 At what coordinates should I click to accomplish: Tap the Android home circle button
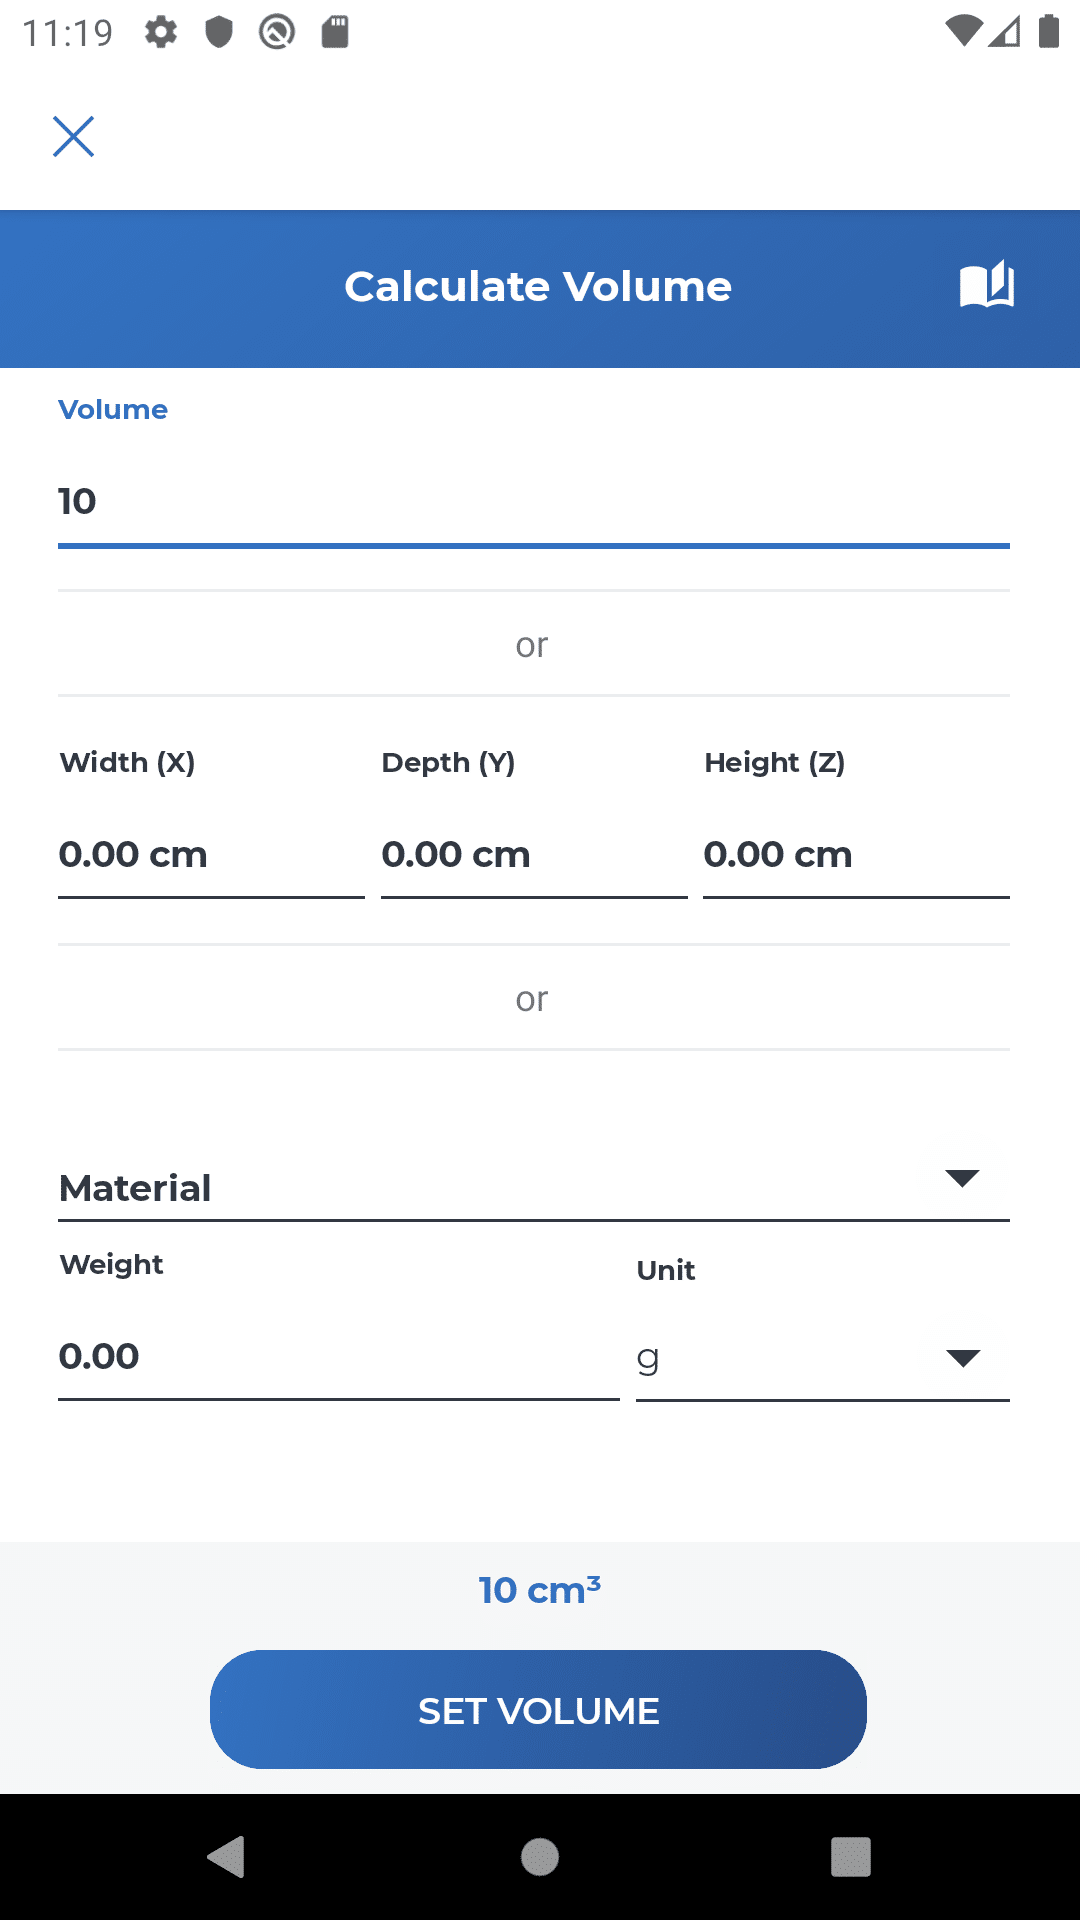pos(540,1857)
